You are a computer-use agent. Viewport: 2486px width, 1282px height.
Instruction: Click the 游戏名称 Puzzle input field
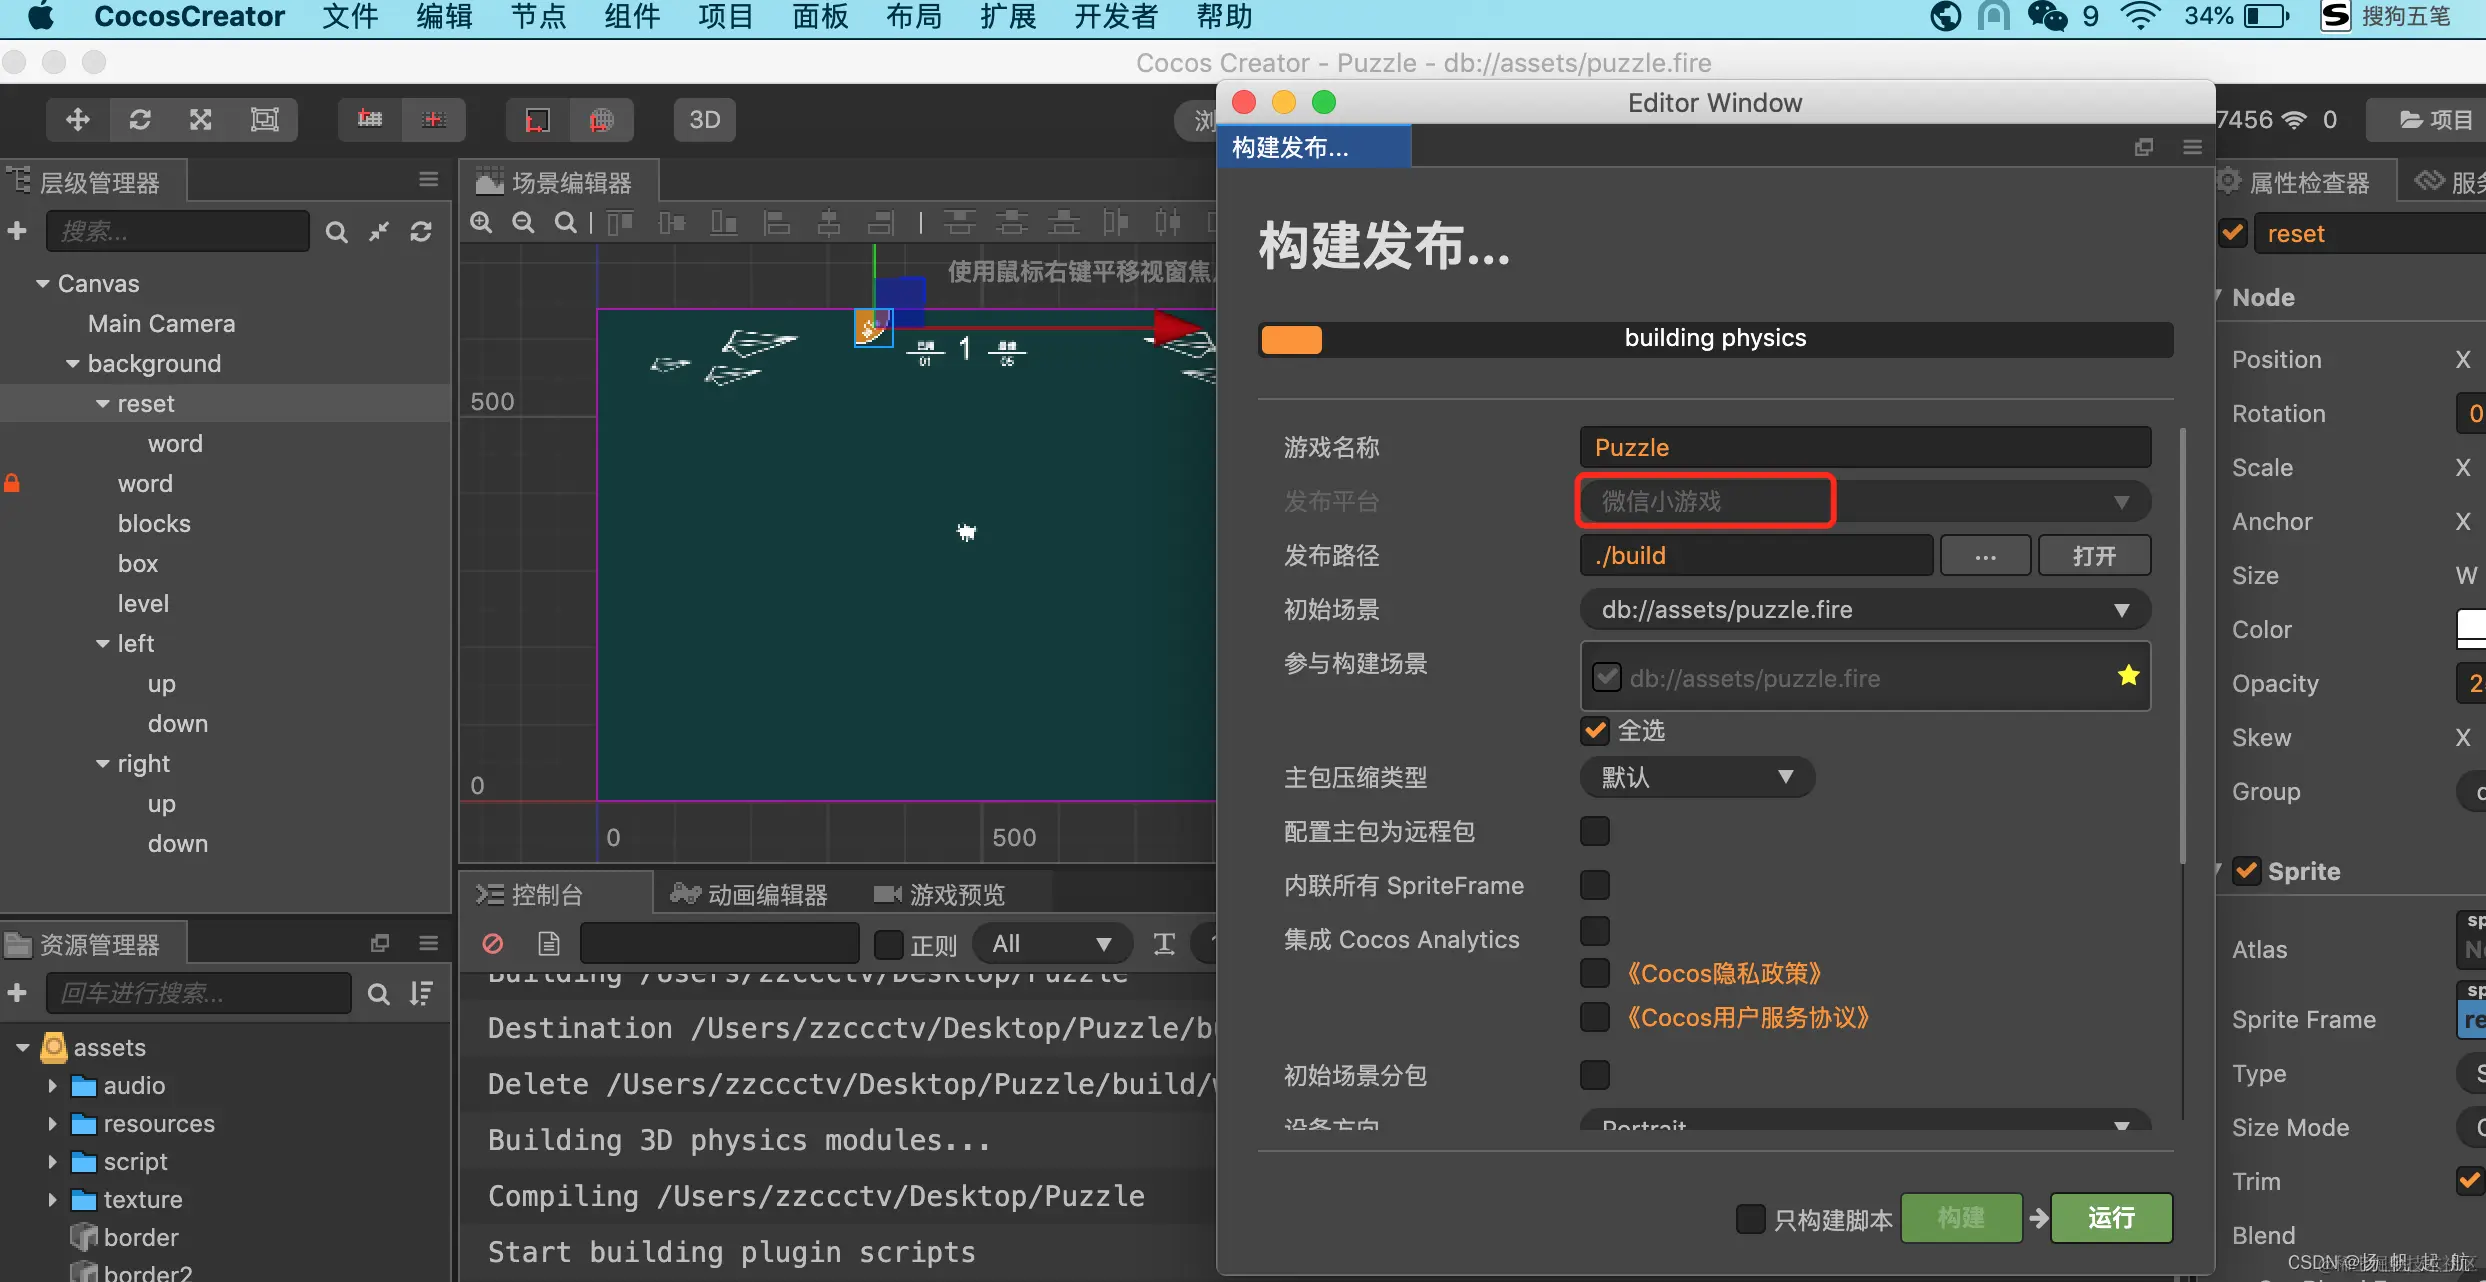pyautogui.click(x=1864, y=447)
